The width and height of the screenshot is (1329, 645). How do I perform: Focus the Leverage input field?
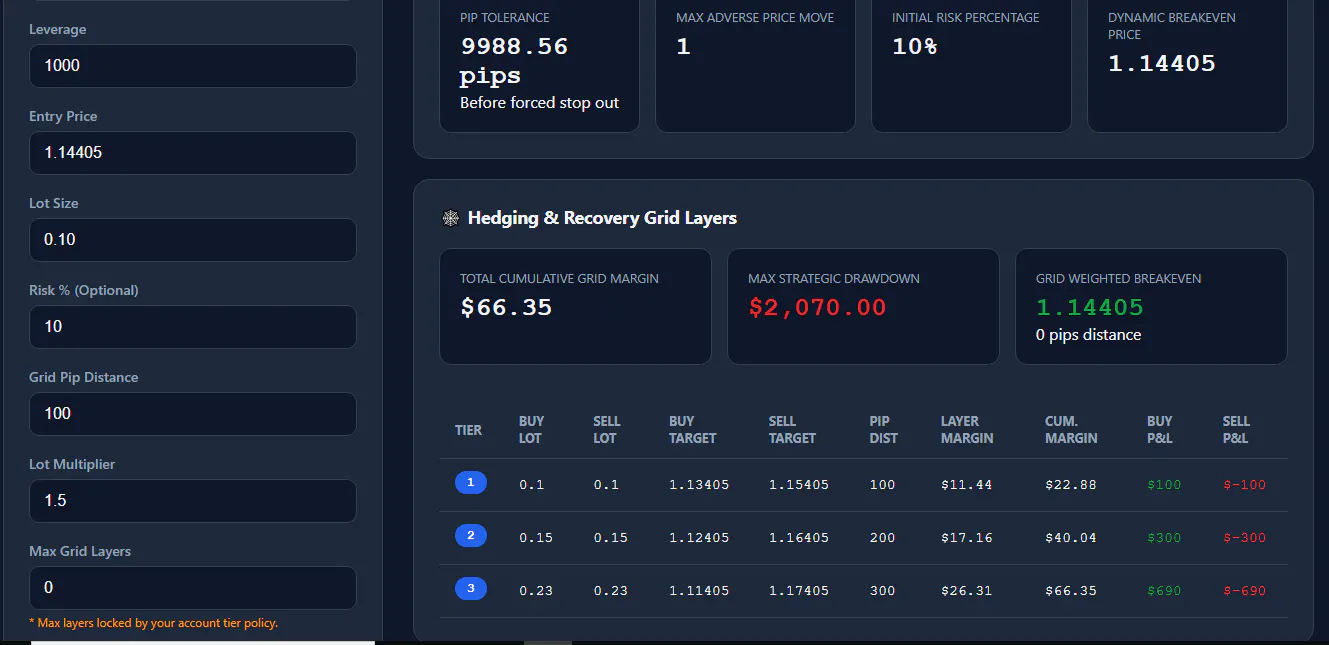pos(193,66)
